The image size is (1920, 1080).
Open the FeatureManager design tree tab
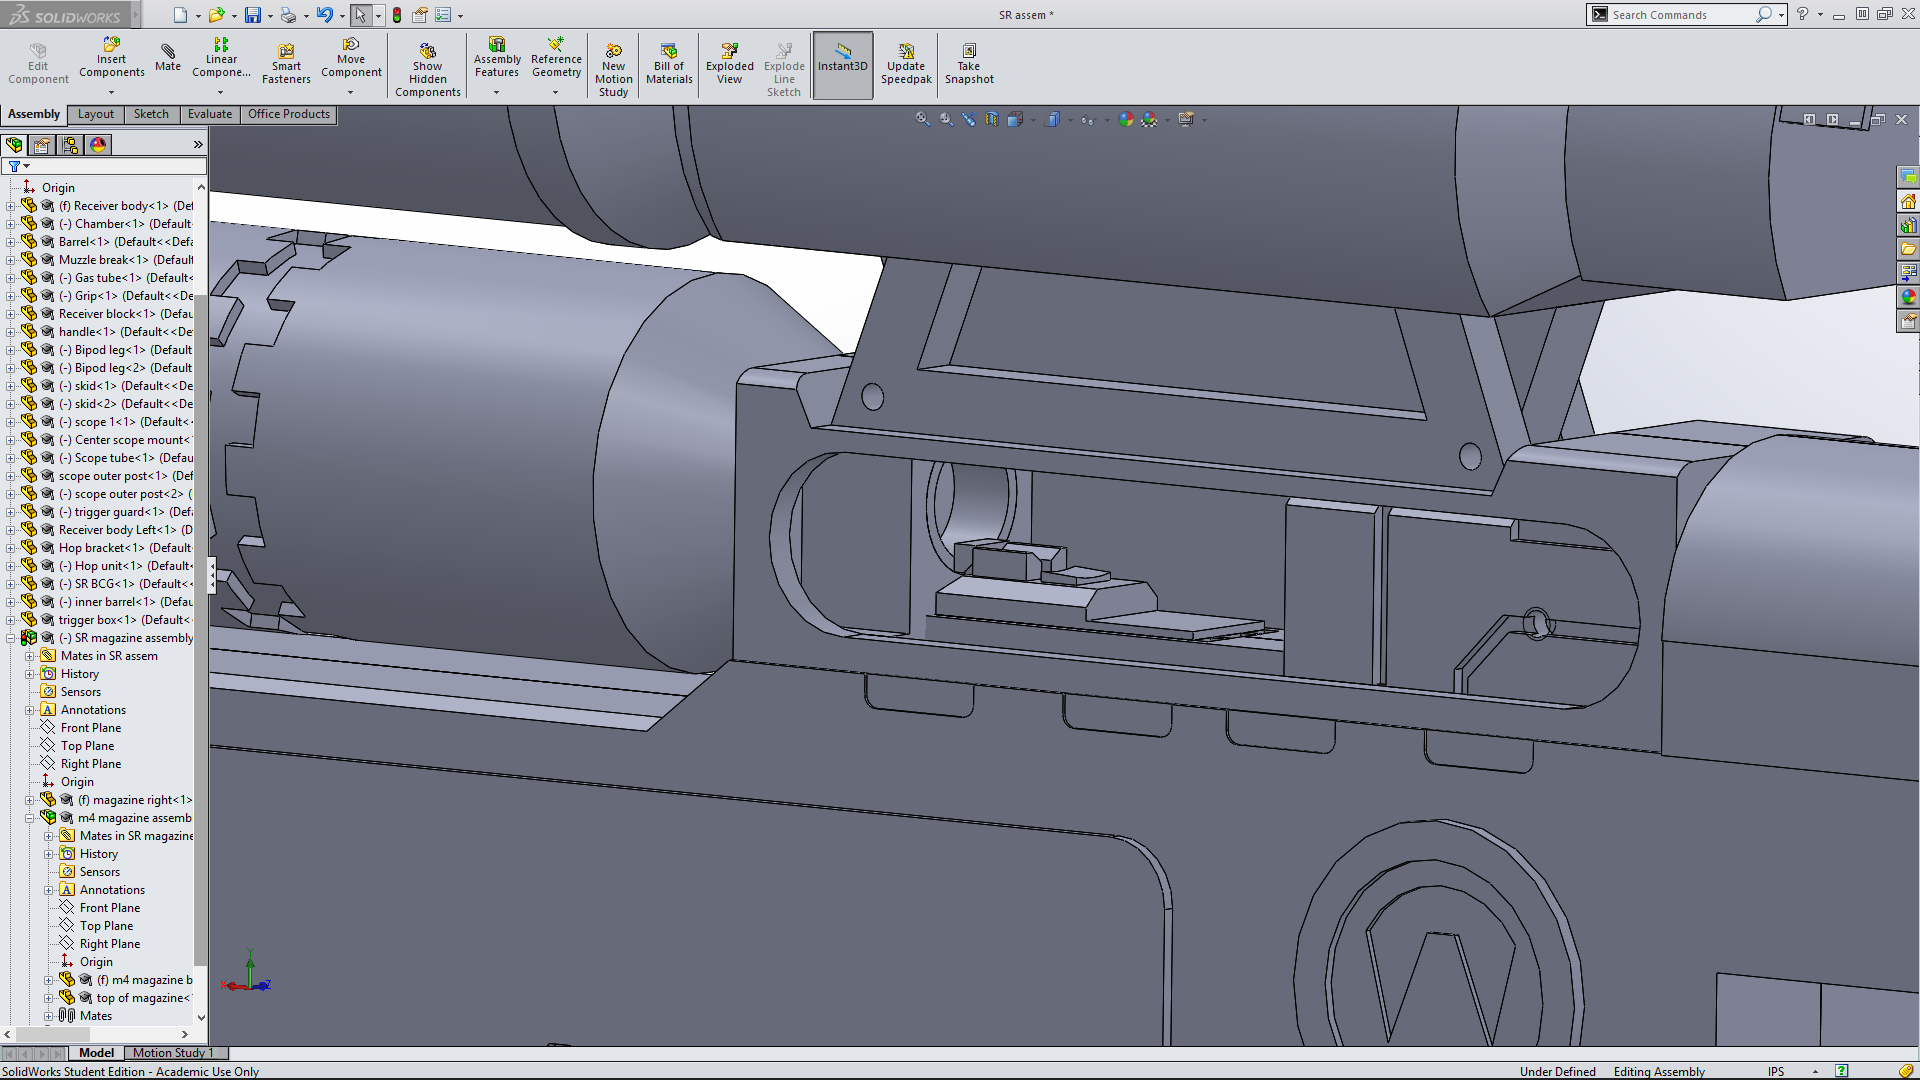pyautogui.click(x=15, y=145)
